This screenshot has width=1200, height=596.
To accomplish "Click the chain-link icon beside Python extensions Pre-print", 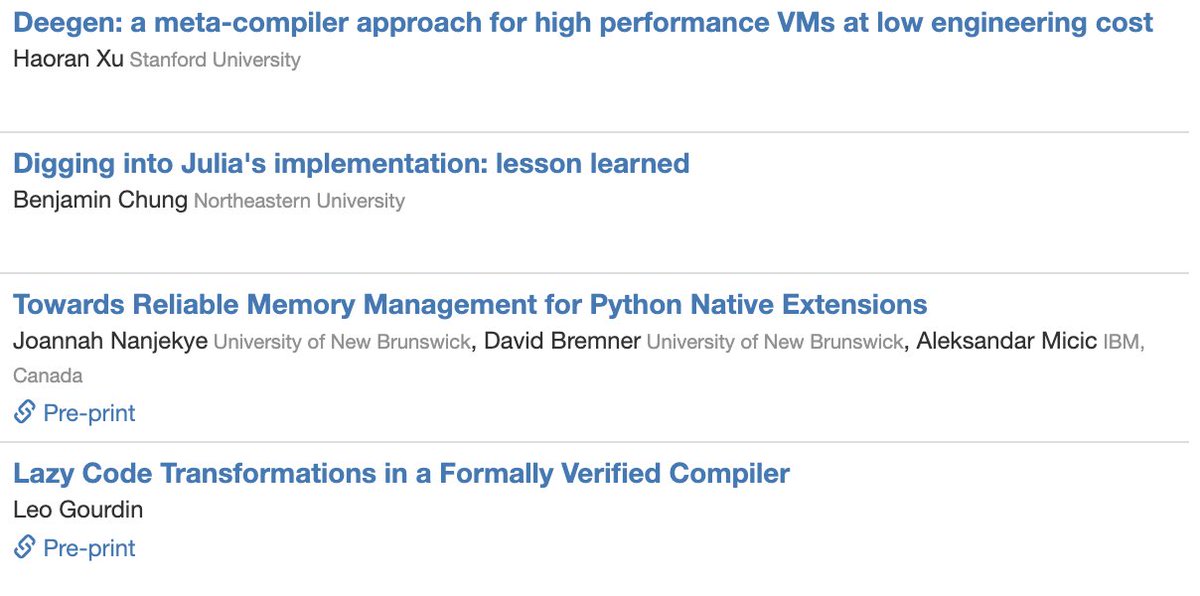I will click(25, 412).
